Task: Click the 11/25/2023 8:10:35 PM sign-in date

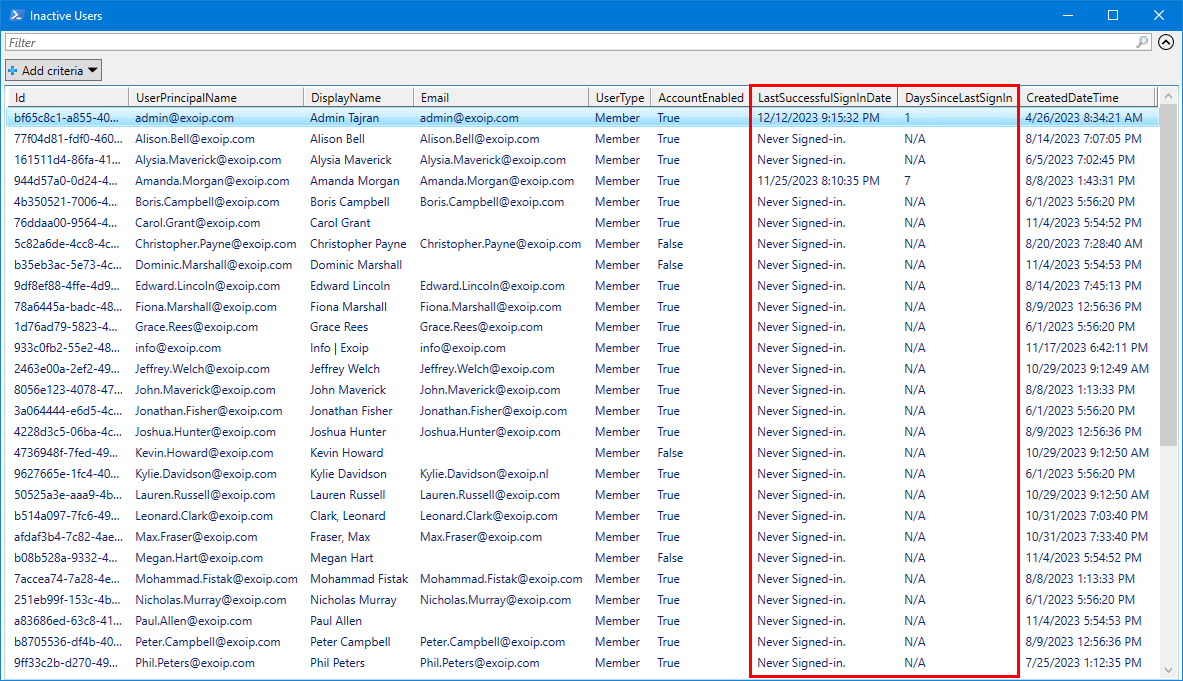Action: click(x=818, y=181)
